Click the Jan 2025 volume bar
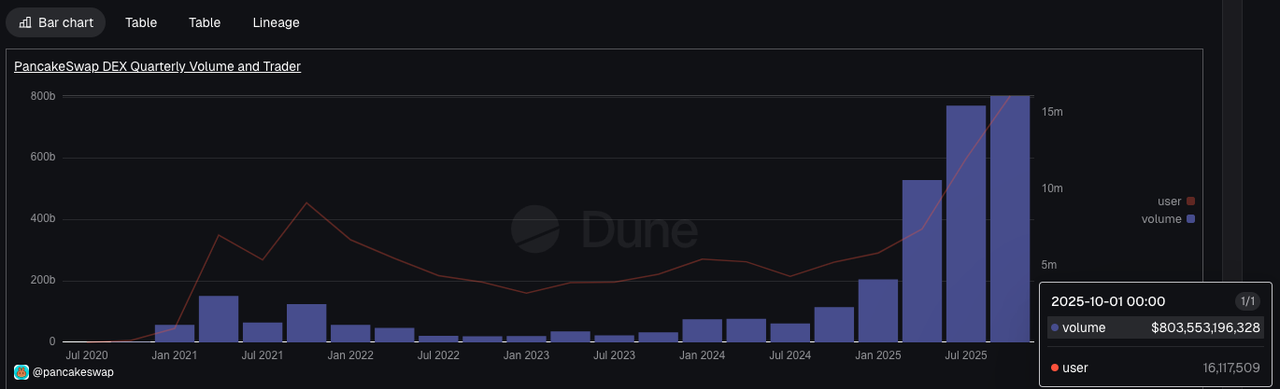The height and width of the screenshot is (389, 1280). tap(878, 311)
